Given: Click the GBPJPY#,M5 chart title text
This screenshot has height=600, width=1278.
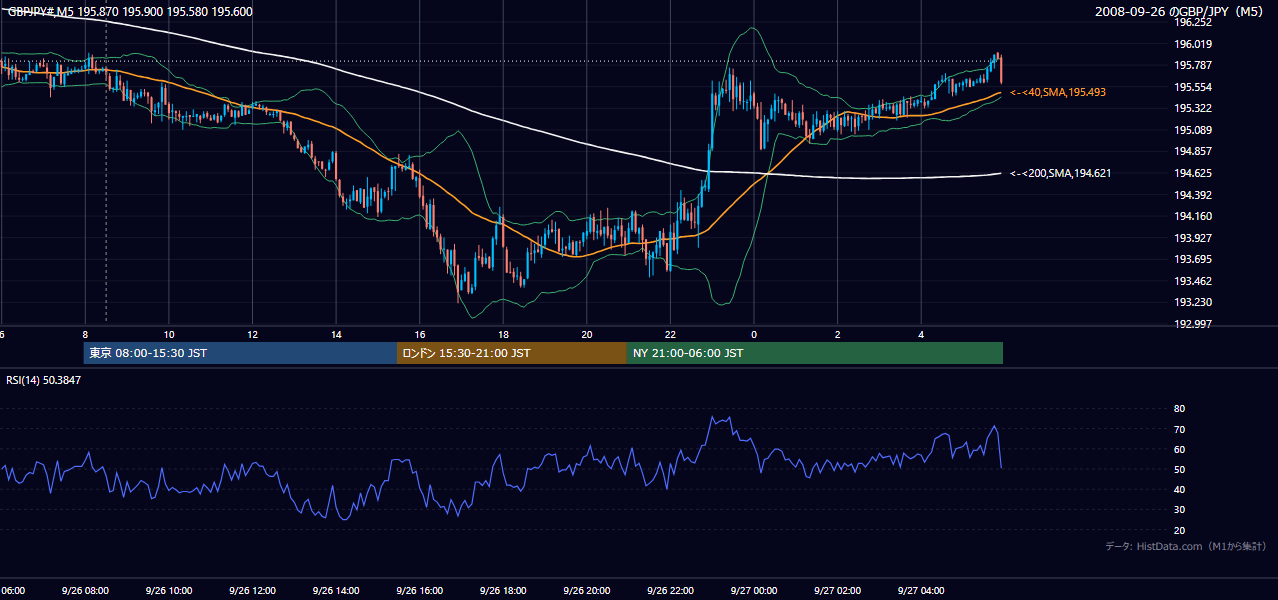Looking at the screenshot, I should pos(130,12).
